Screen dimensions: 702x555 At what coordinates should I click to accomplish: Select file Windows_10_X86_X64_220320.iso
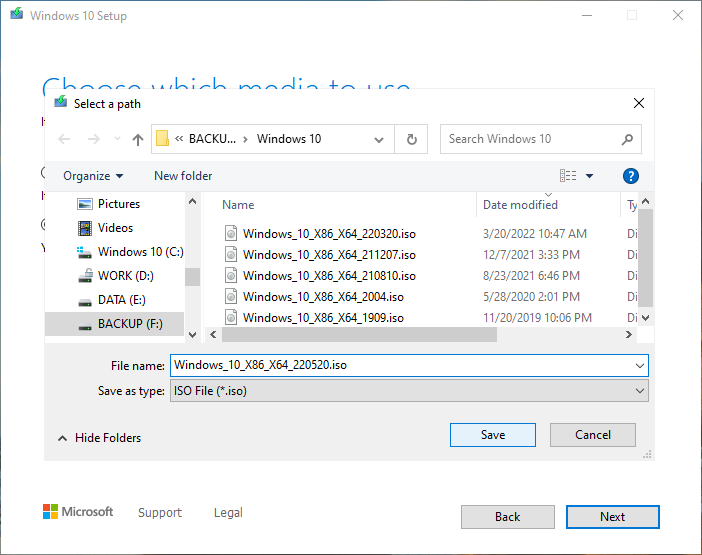329,234
